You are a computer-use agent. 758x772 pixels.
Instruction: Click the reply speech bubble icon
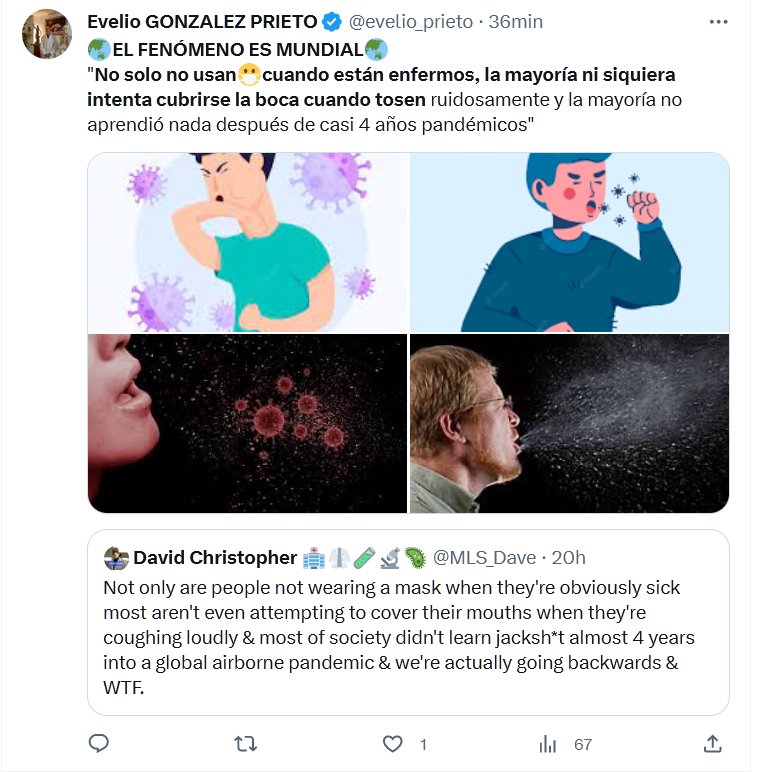[x=99, y=743]
